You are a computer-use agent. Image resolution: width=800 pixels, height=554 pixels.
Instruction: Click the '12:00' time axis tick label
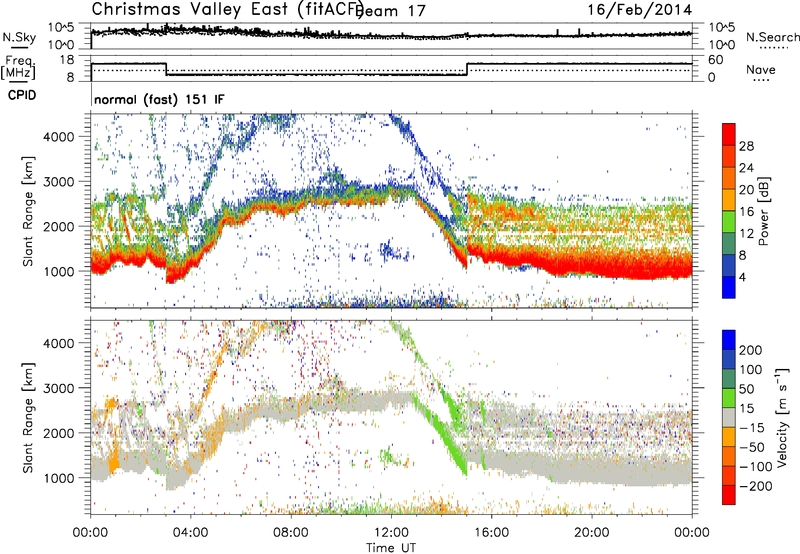tap(391, 533)
